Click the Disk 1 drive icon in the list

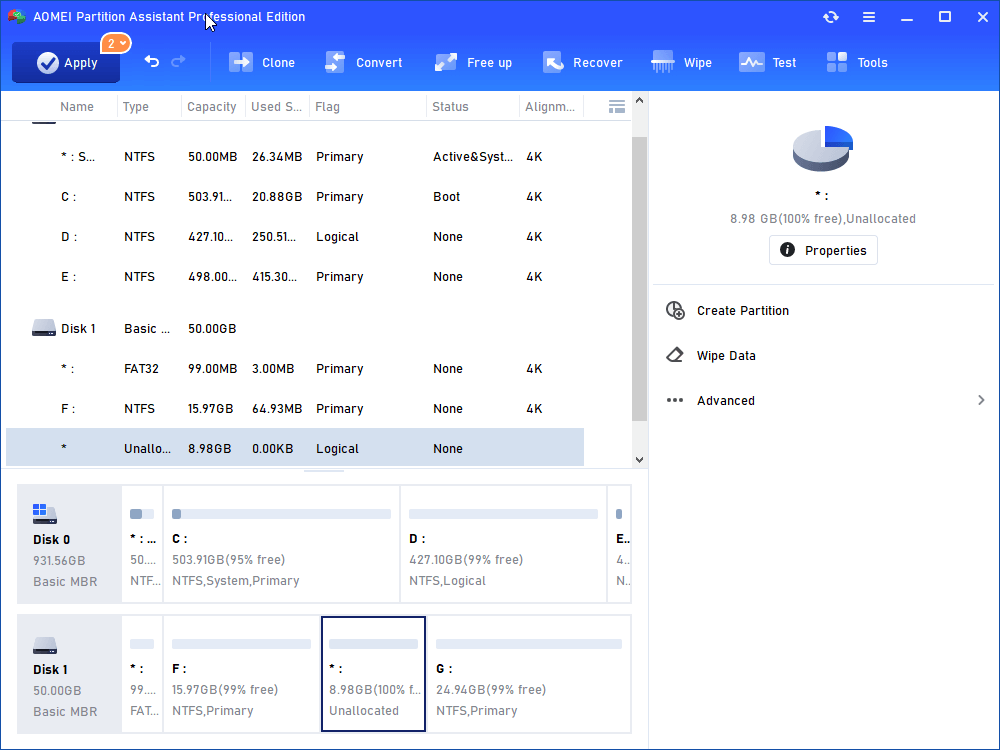[x=44, y=328]
